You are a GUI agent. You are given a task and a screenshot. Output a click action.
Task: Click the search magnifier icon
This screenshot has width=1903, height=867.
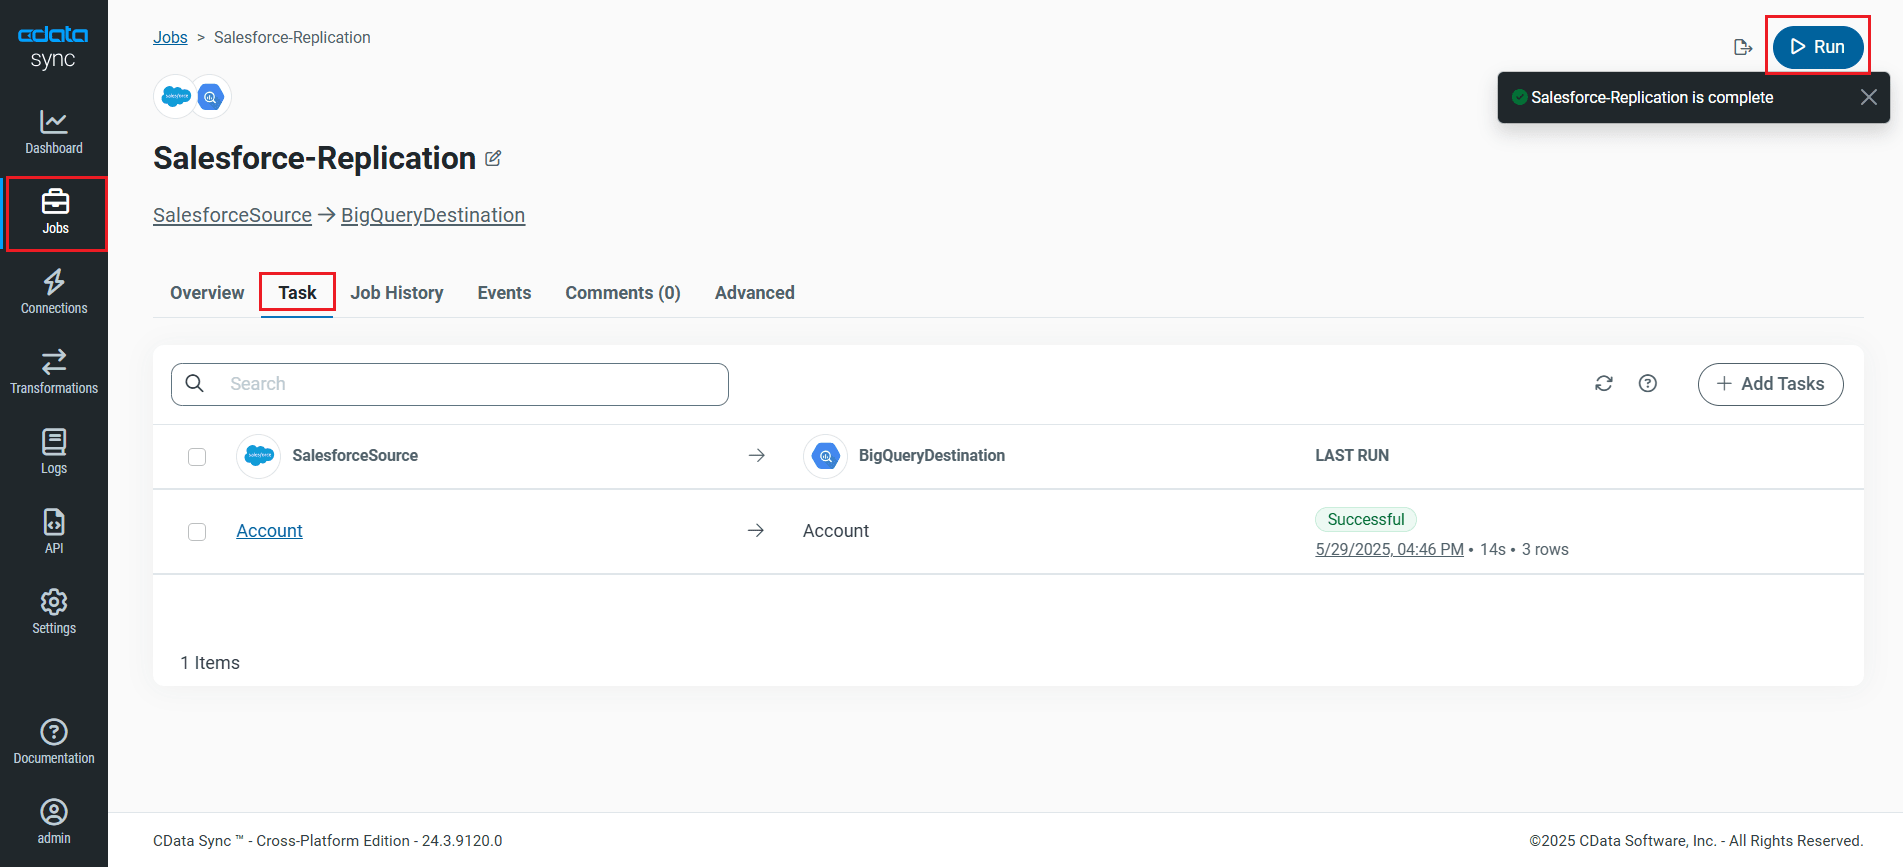click(x=195, y=384)
